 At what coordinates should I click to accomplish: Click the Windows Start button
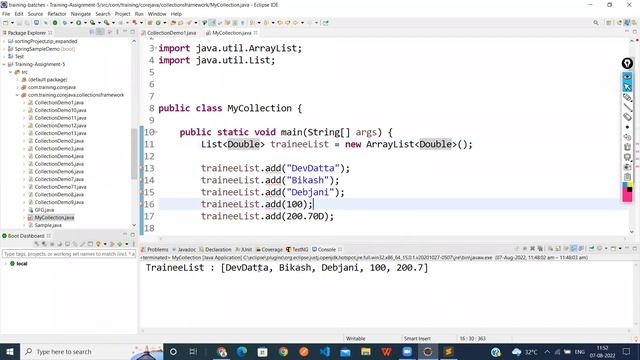10,351
